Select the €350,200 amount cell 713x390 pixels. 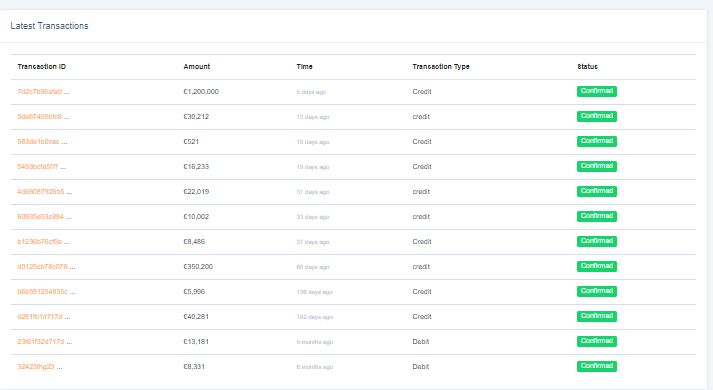click(x=198, y=267)
